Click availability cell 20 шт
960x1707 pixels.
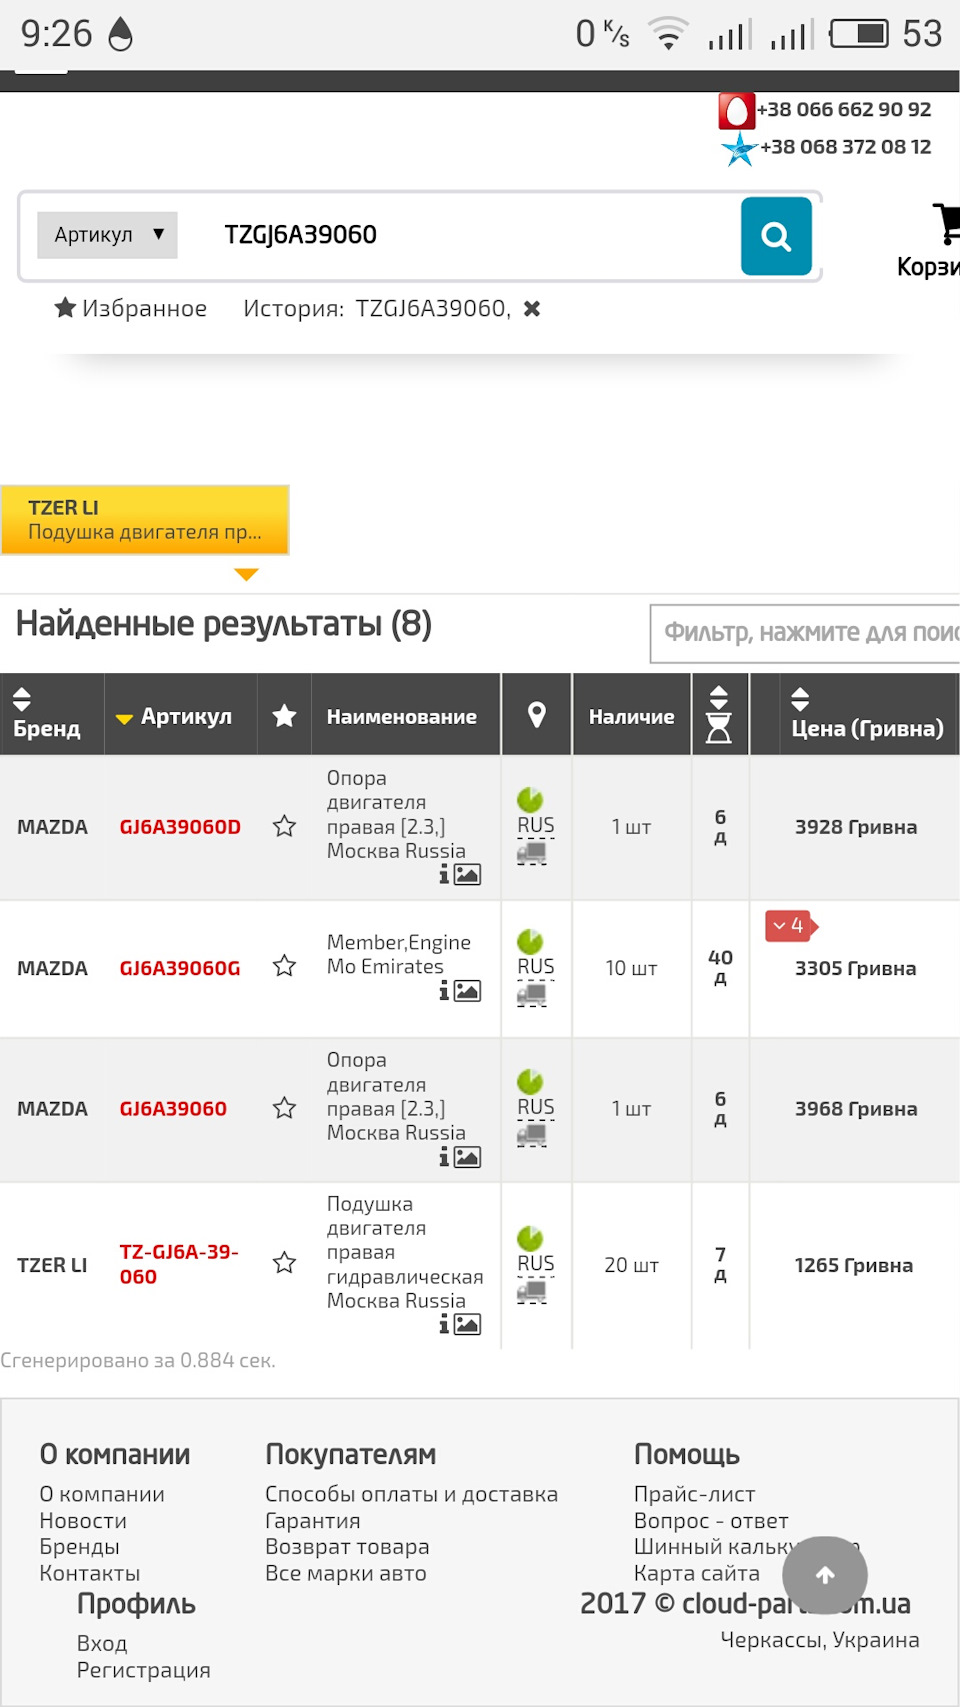pos(632,1265)
